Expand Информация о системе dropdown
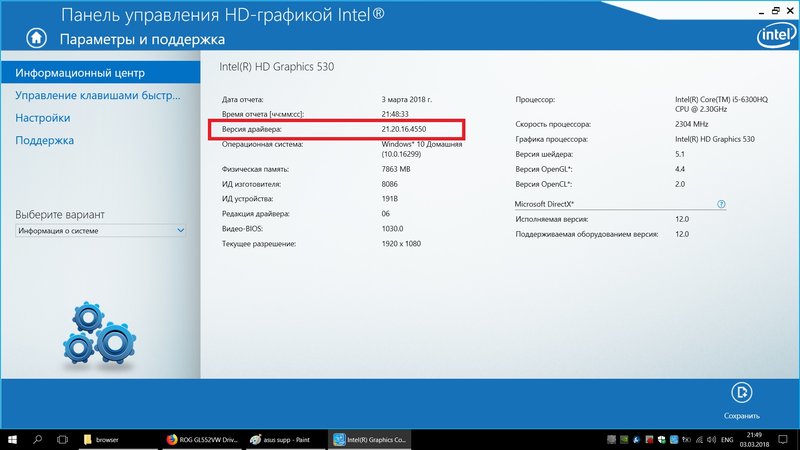The height and width of the screenshot is (450, 800). coord(101,231)
